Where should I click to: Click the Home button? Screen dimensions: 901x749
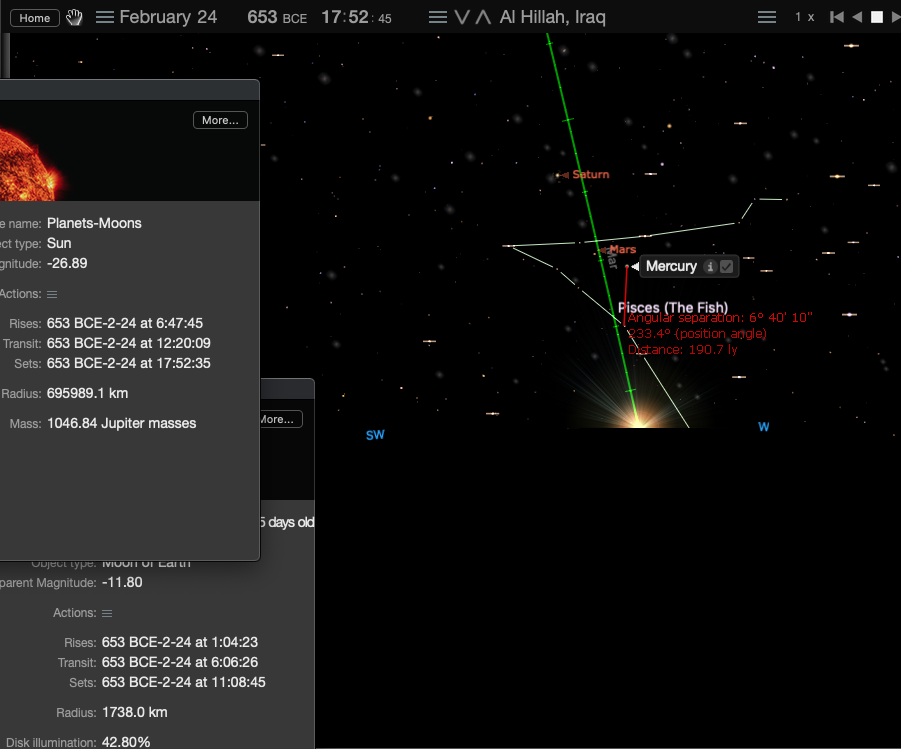tap(34, 18)
